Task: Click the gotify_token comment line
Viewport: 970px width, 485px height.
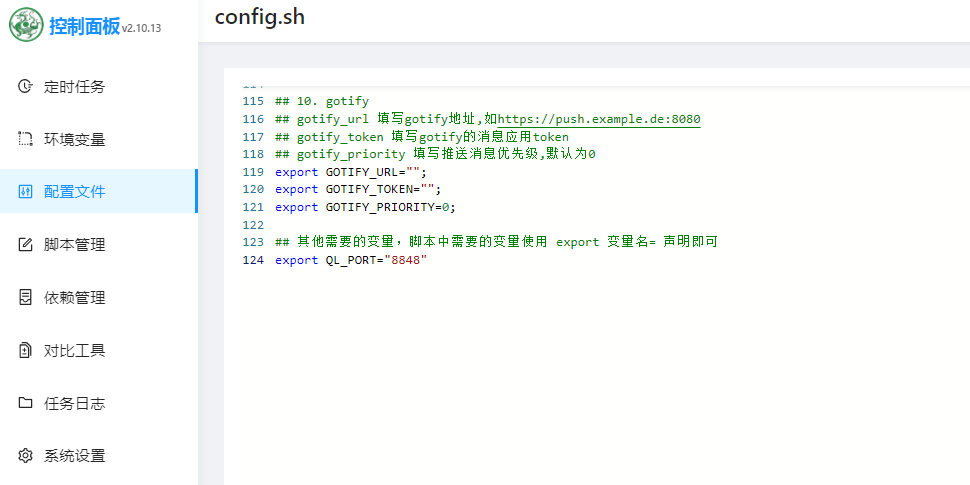Action: click(x=421, y=136)
